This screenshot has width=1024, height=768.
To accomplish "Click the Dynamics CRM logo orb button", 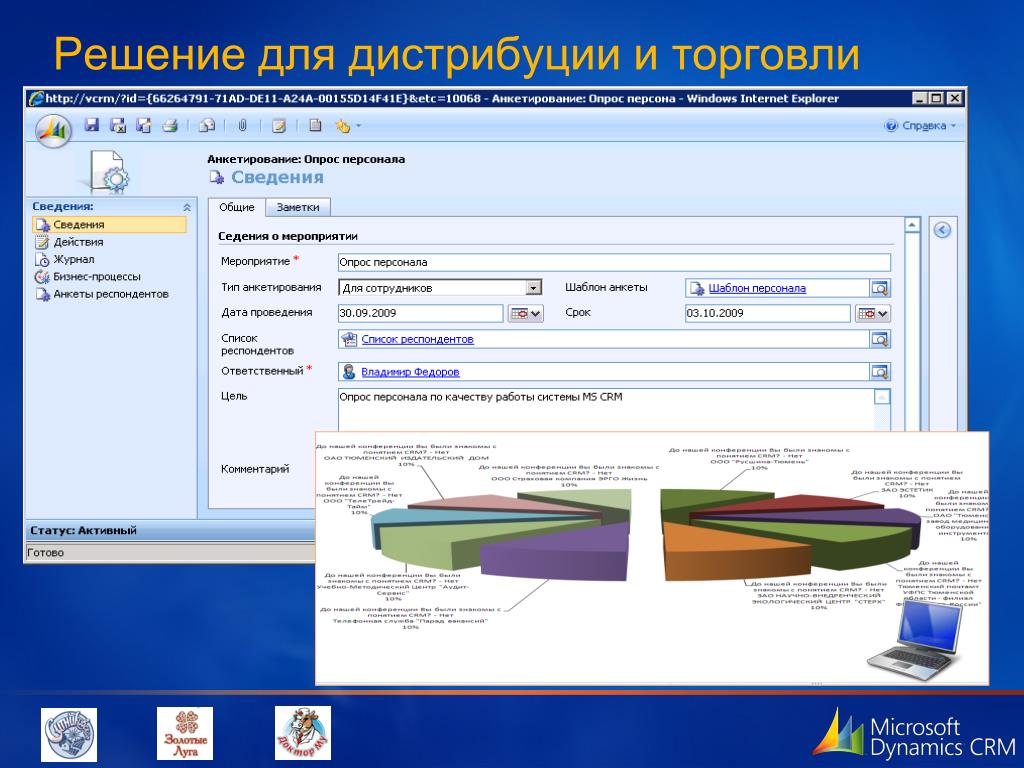I will (53, 131).
